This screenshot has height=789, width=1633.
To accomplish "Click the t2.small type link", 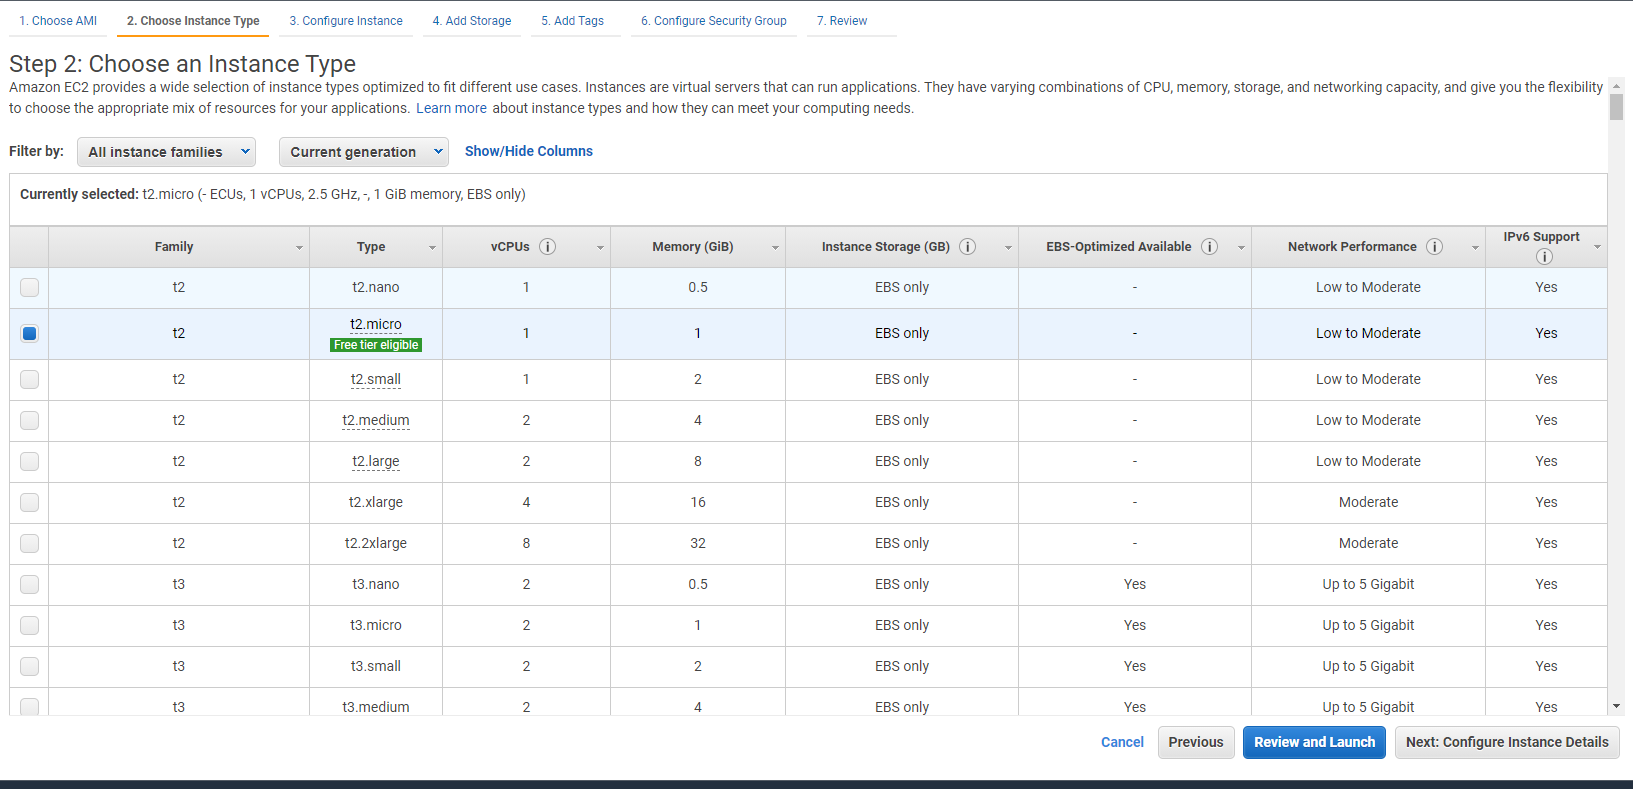I will pyautogui.click(x=376, y=379).
